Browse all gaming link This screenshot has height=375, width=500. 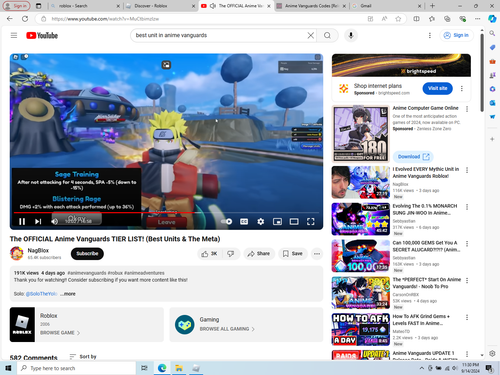click(x=227, y=329)
